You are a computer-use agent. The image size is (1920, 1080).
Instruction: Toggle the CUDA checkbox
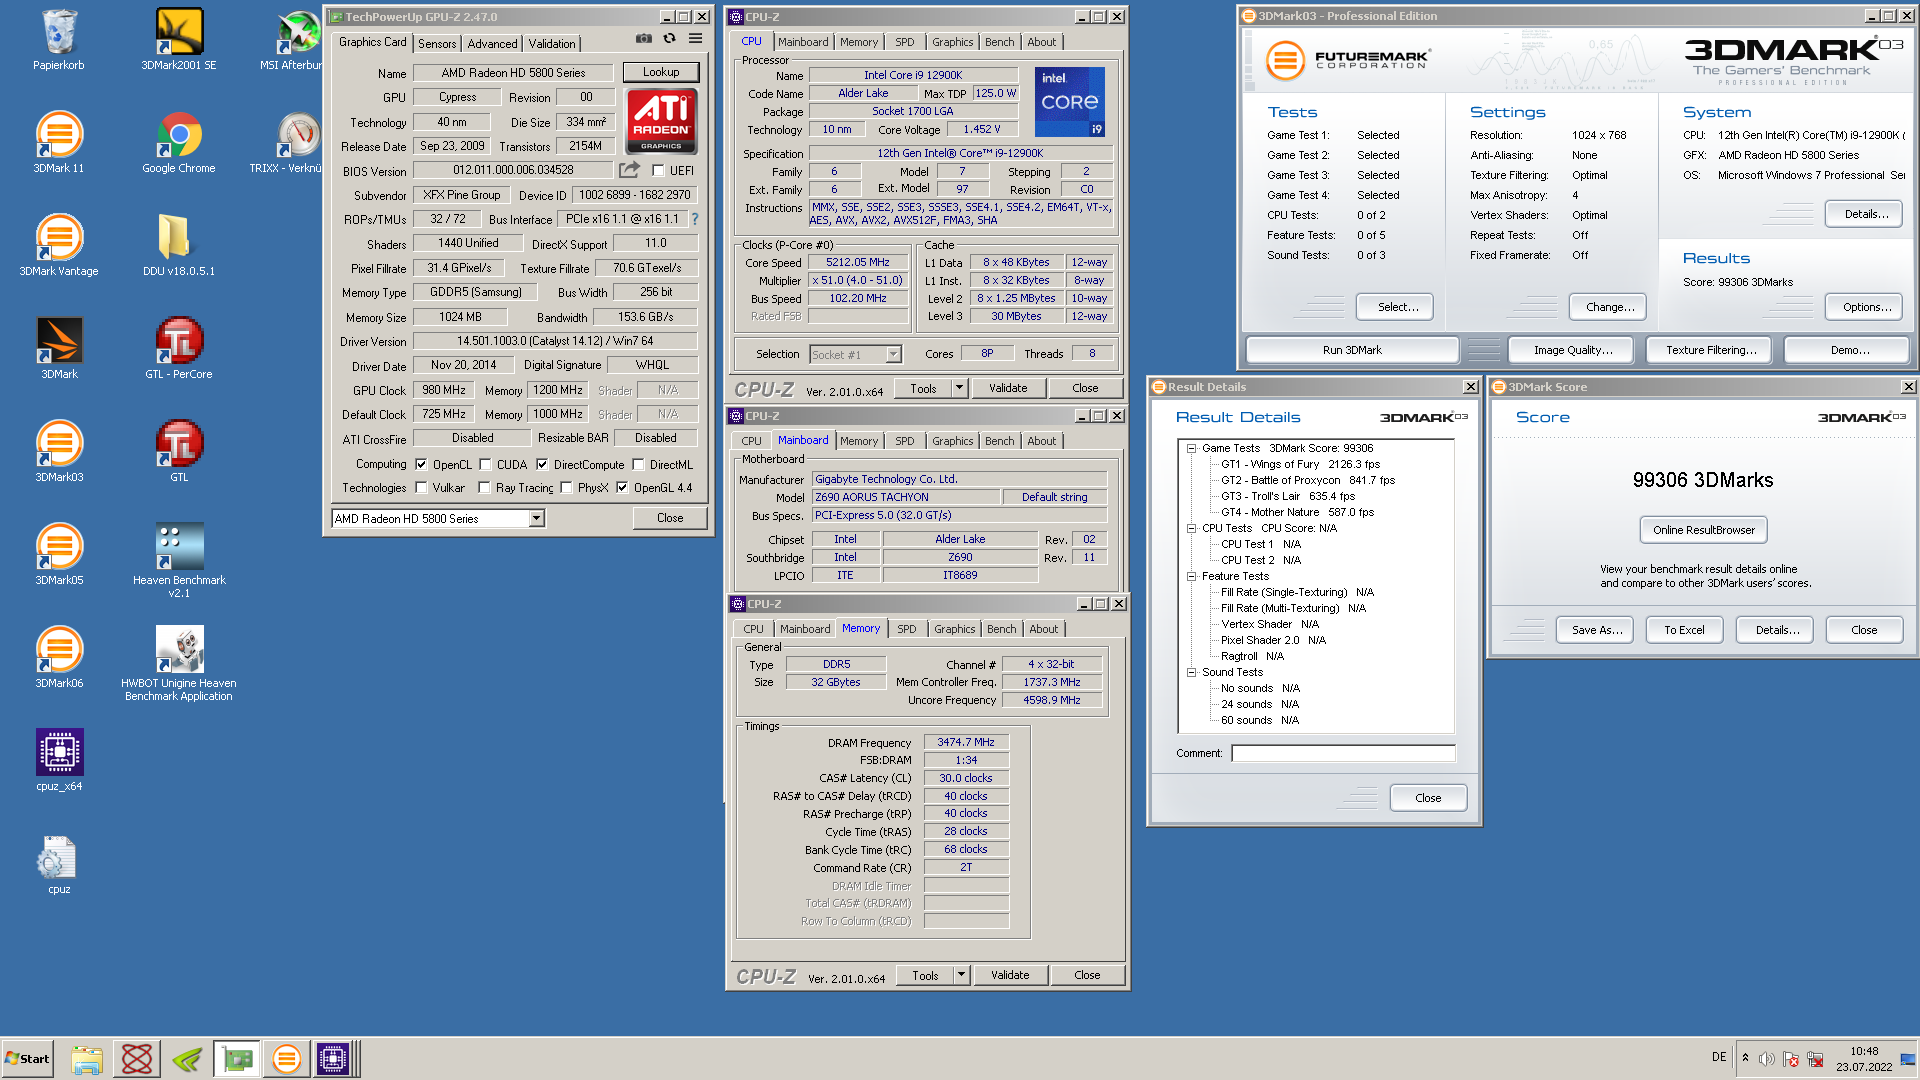coord(485,464)
